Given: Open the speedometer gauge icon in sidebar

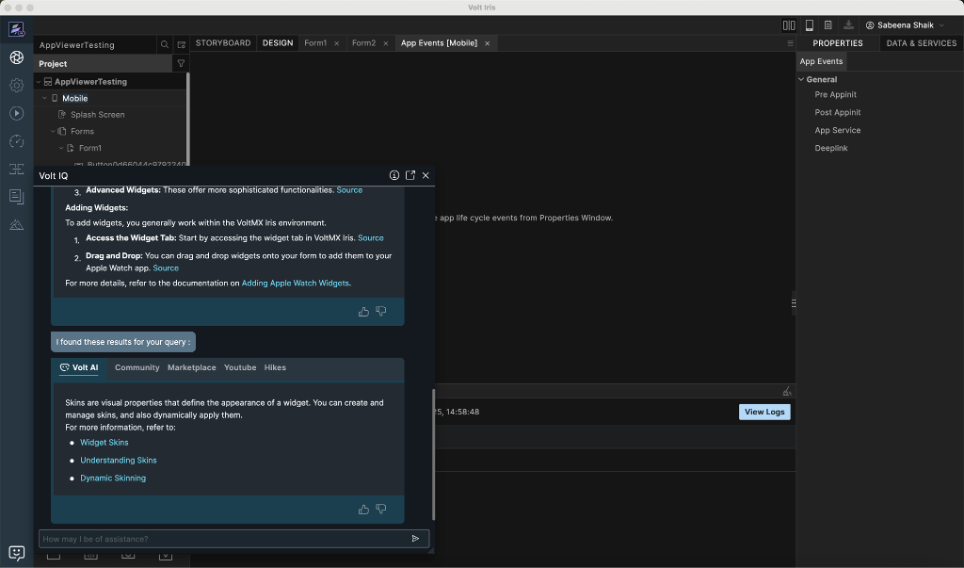Looking at the screenshot, I should click(17, 141).
